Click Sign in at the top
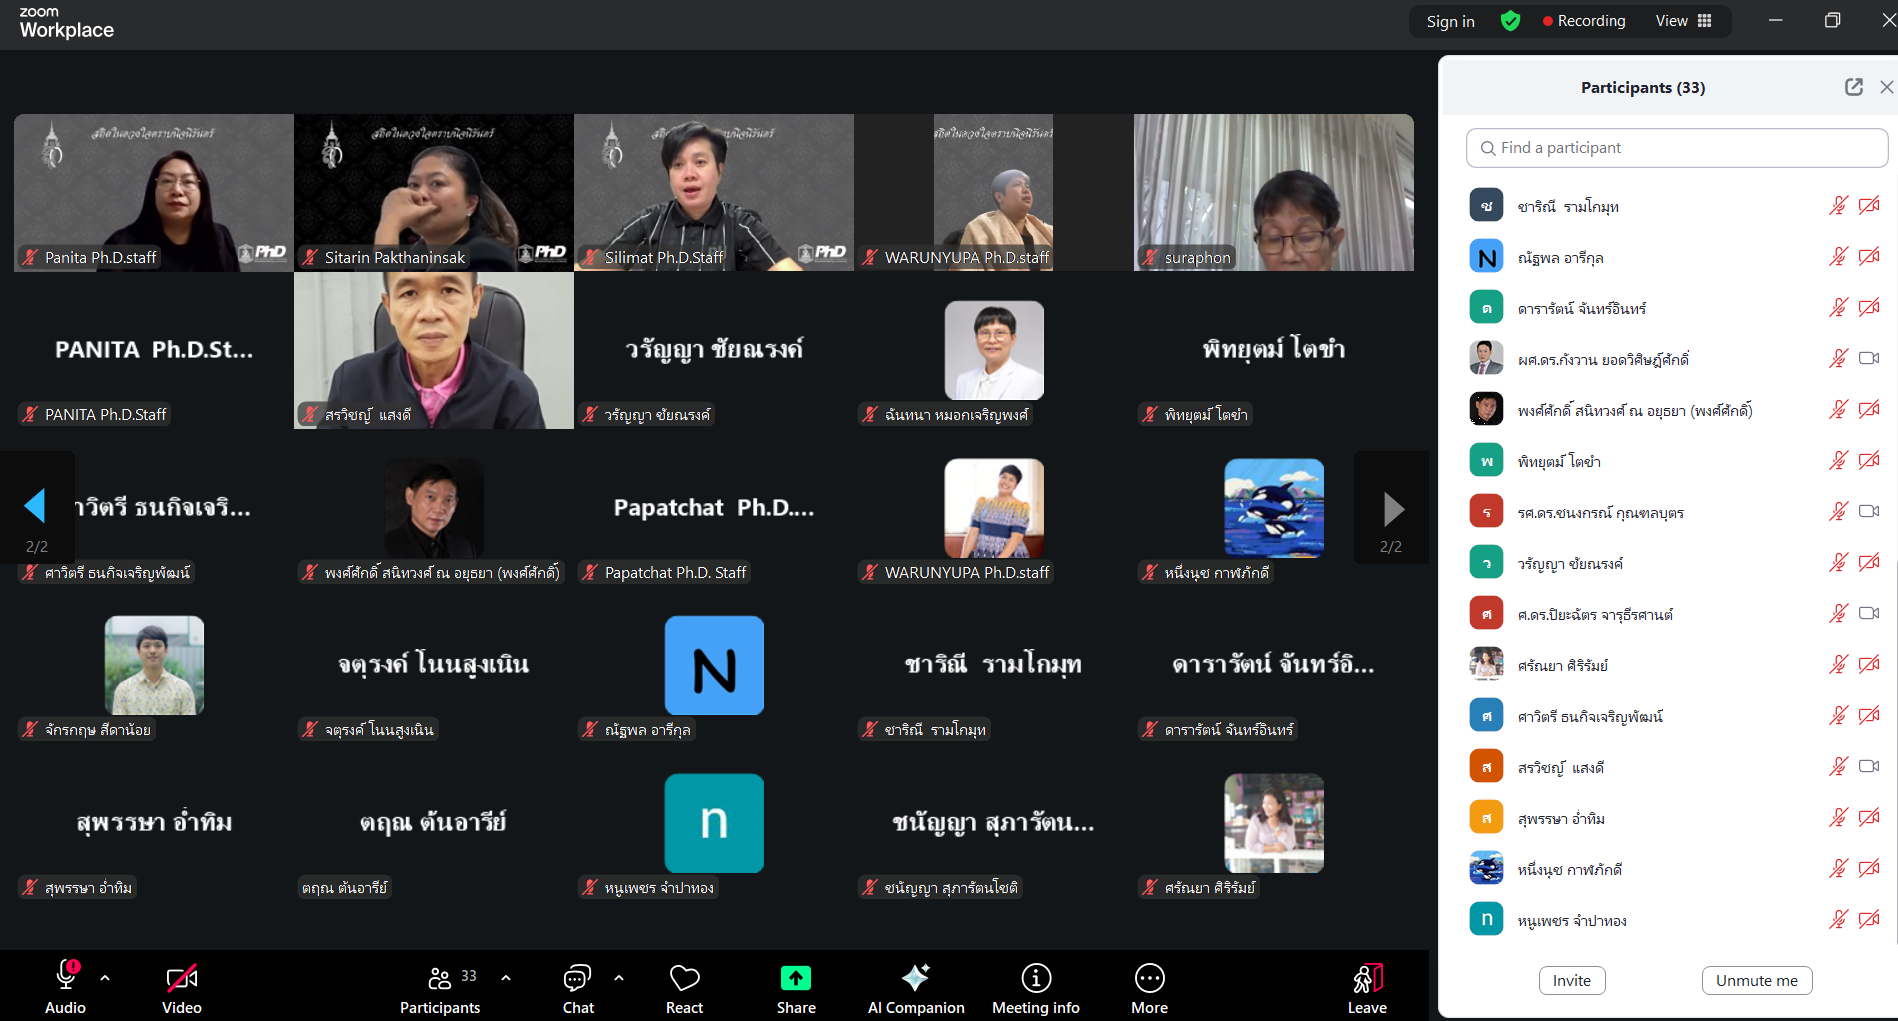Image resolution: width=1898 pixels, height=1021 pixels. 1450,21
